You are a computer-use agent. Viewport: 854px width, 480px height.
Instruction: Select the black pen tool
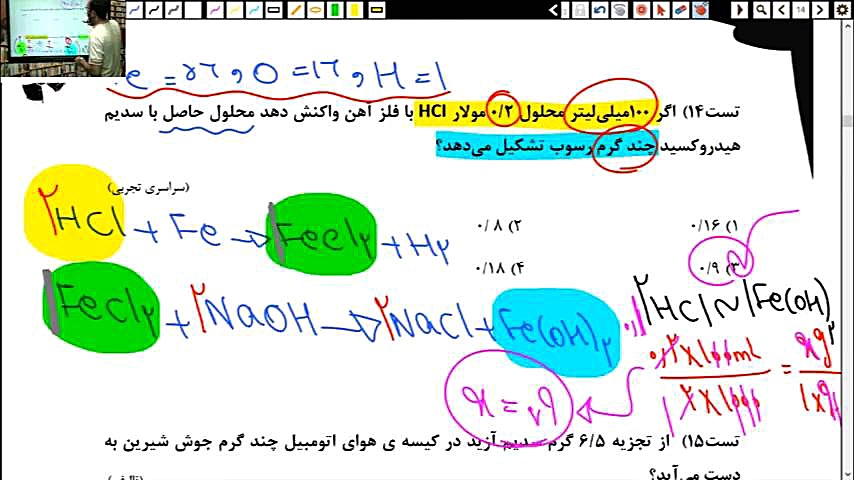pos(154,10)
